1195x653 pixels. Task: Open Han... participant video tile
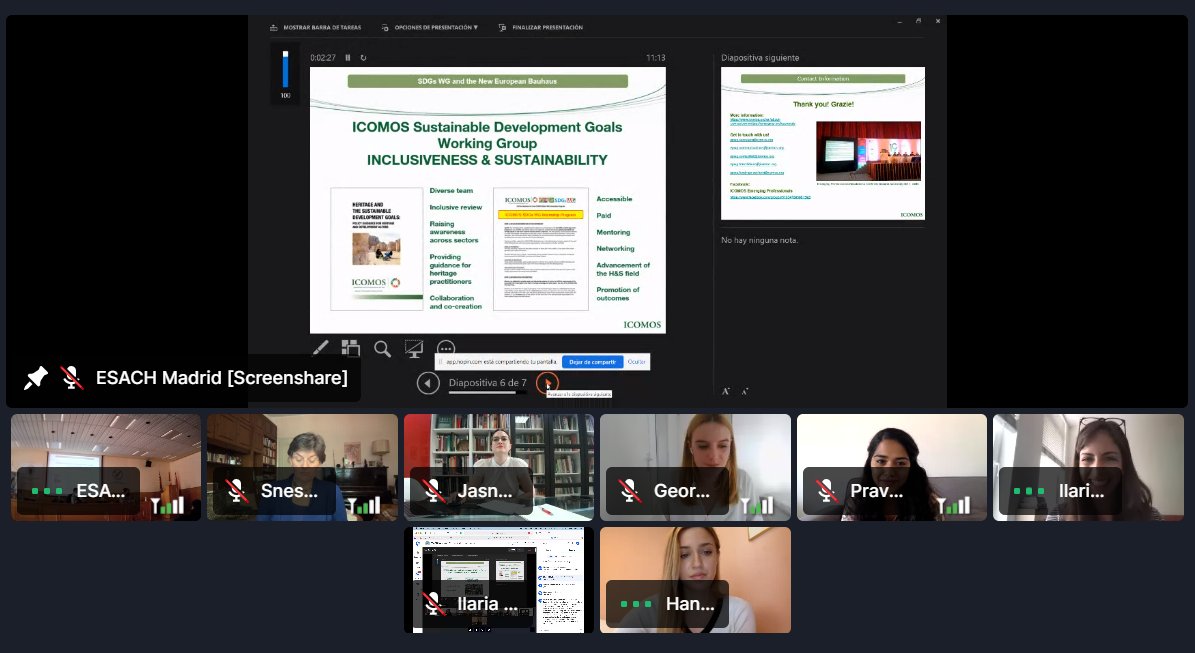tap(695, 580)
